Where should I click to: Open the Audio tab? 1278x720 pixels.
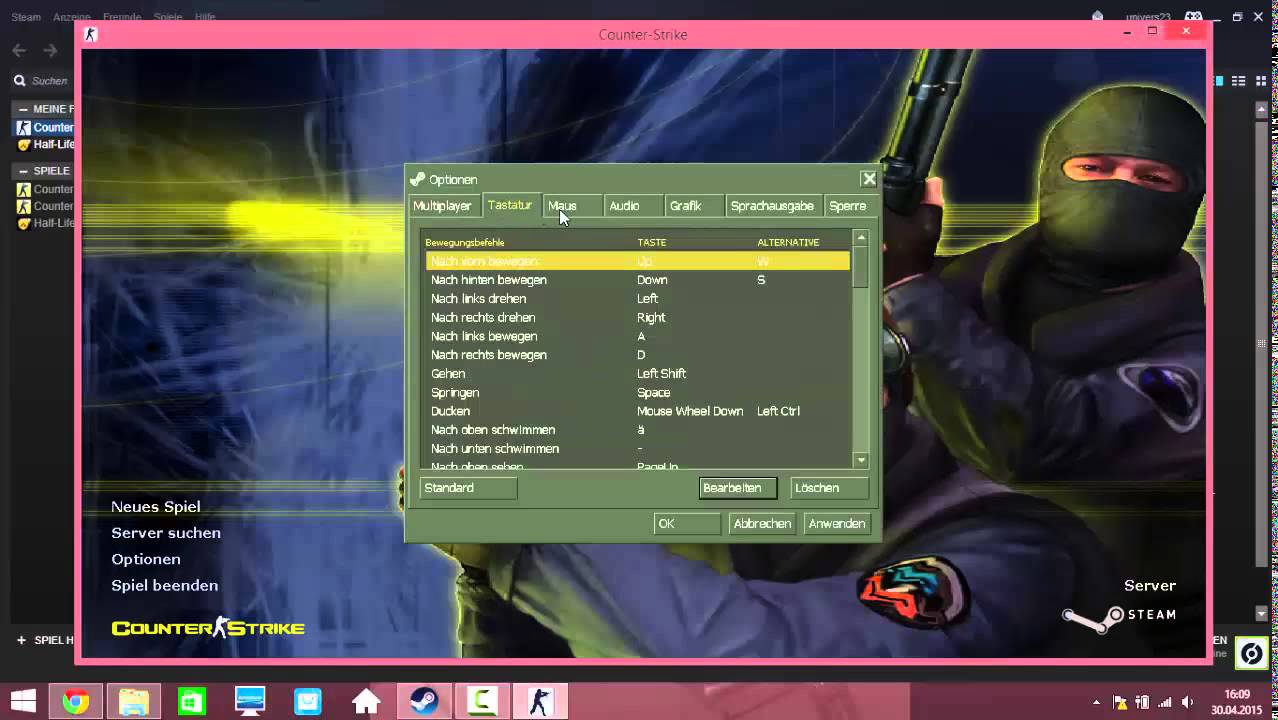(x=633, y=206)
